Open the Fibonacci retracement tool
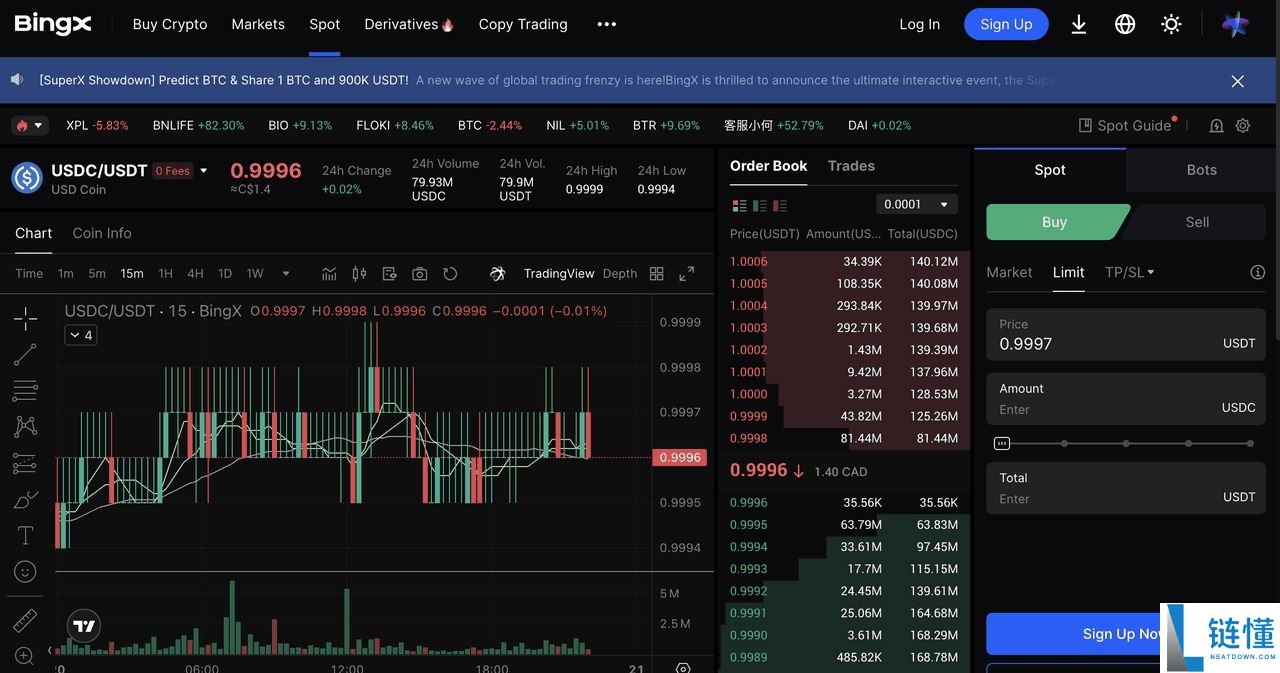The width and height of the screenshot is (1280, 673). tap(25, 390)
